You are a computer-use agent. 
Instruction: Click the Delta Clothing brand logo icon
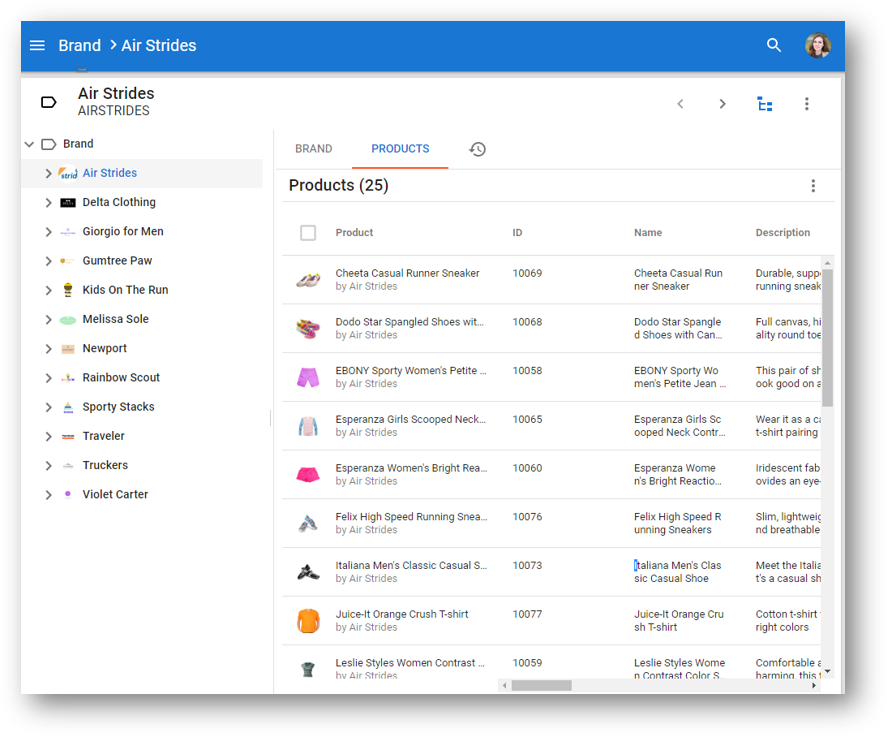click(68, 203)
